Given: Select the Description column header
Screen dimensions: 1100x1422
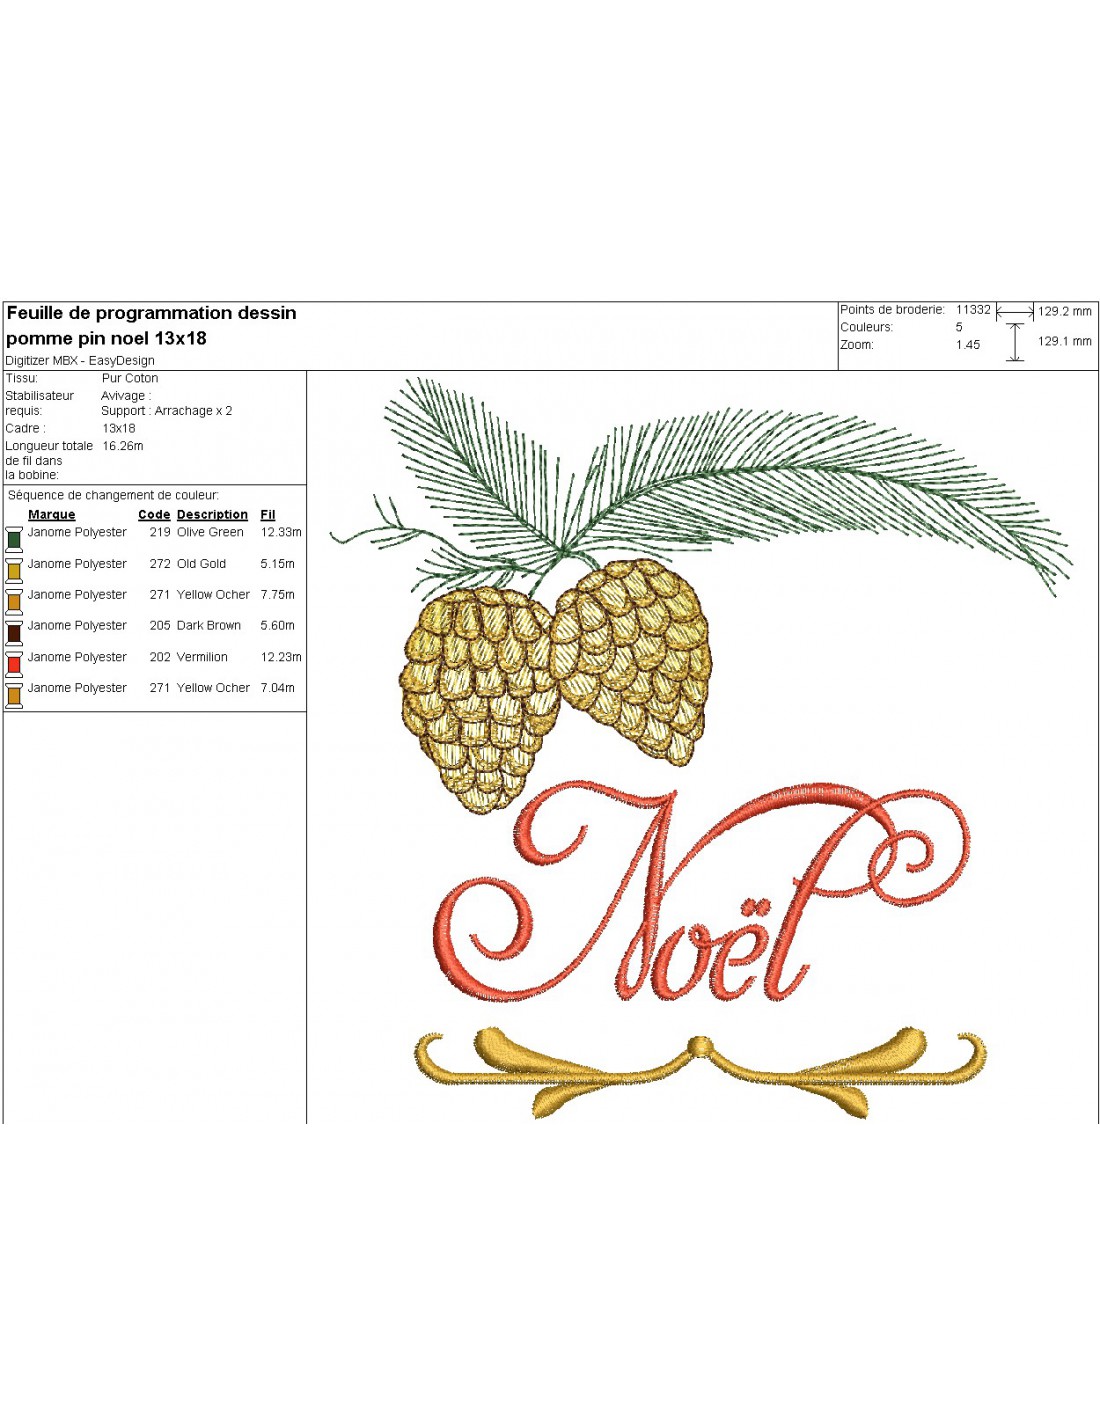Looking at the screenshot, I should [212, 515].
